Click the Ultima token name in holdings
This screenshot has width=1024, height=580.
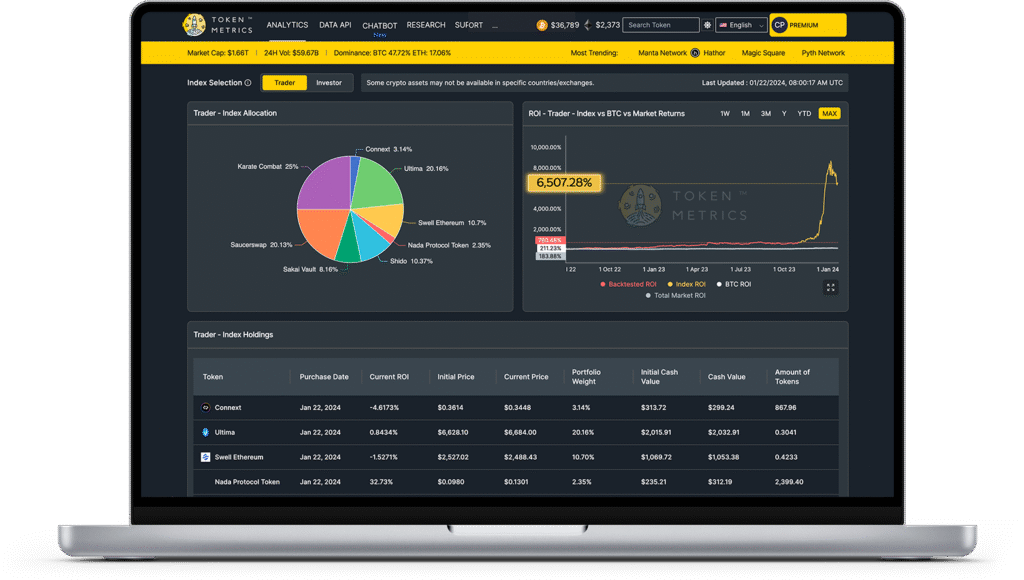point(225,432)
